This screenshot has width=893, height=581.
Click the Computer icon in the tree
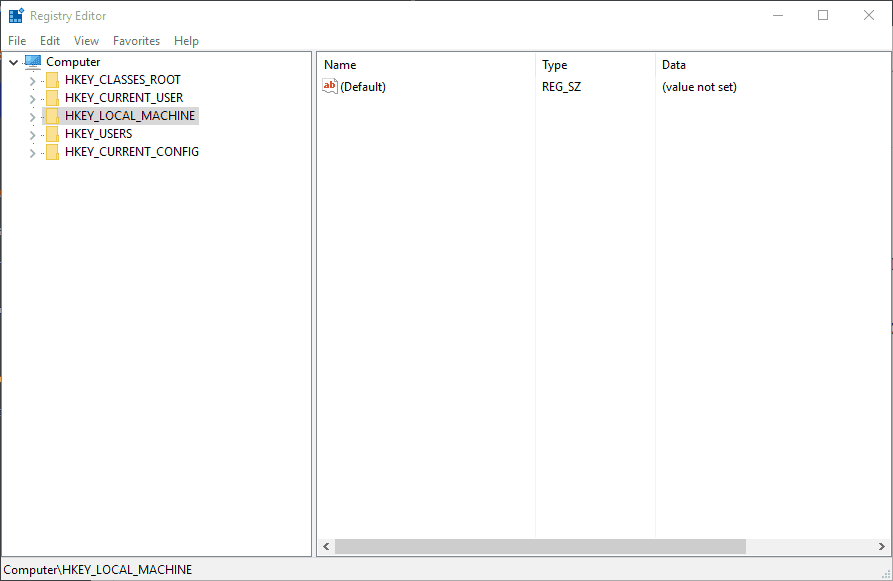coord(33,62)
